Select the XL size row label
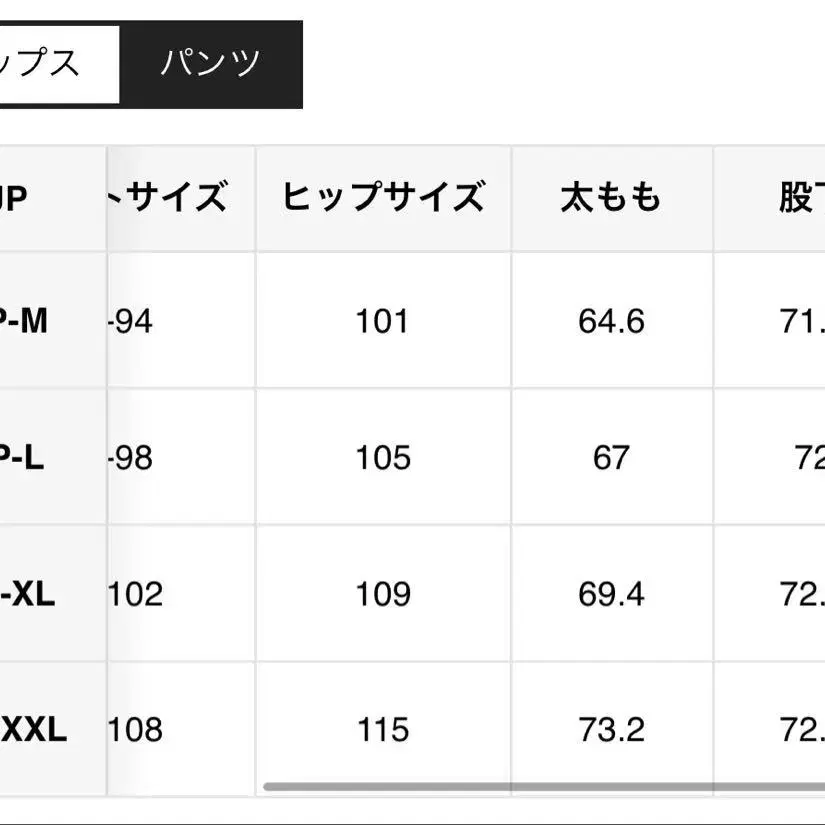Screen dimensions: 825x825 pyautogui.click(x=28, y=594)
